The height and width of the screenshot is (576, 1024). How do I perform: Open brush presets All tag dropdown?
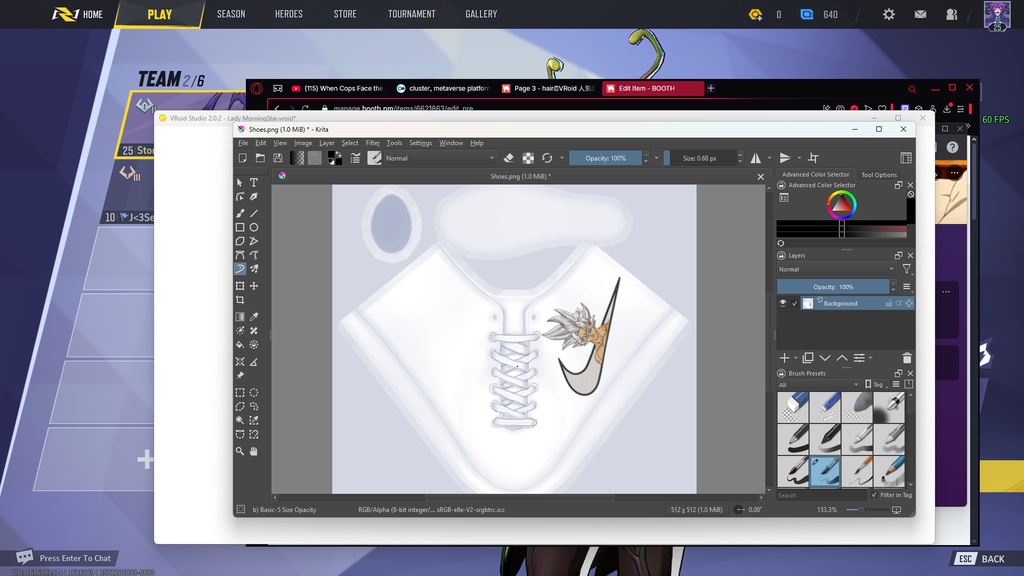819,385
